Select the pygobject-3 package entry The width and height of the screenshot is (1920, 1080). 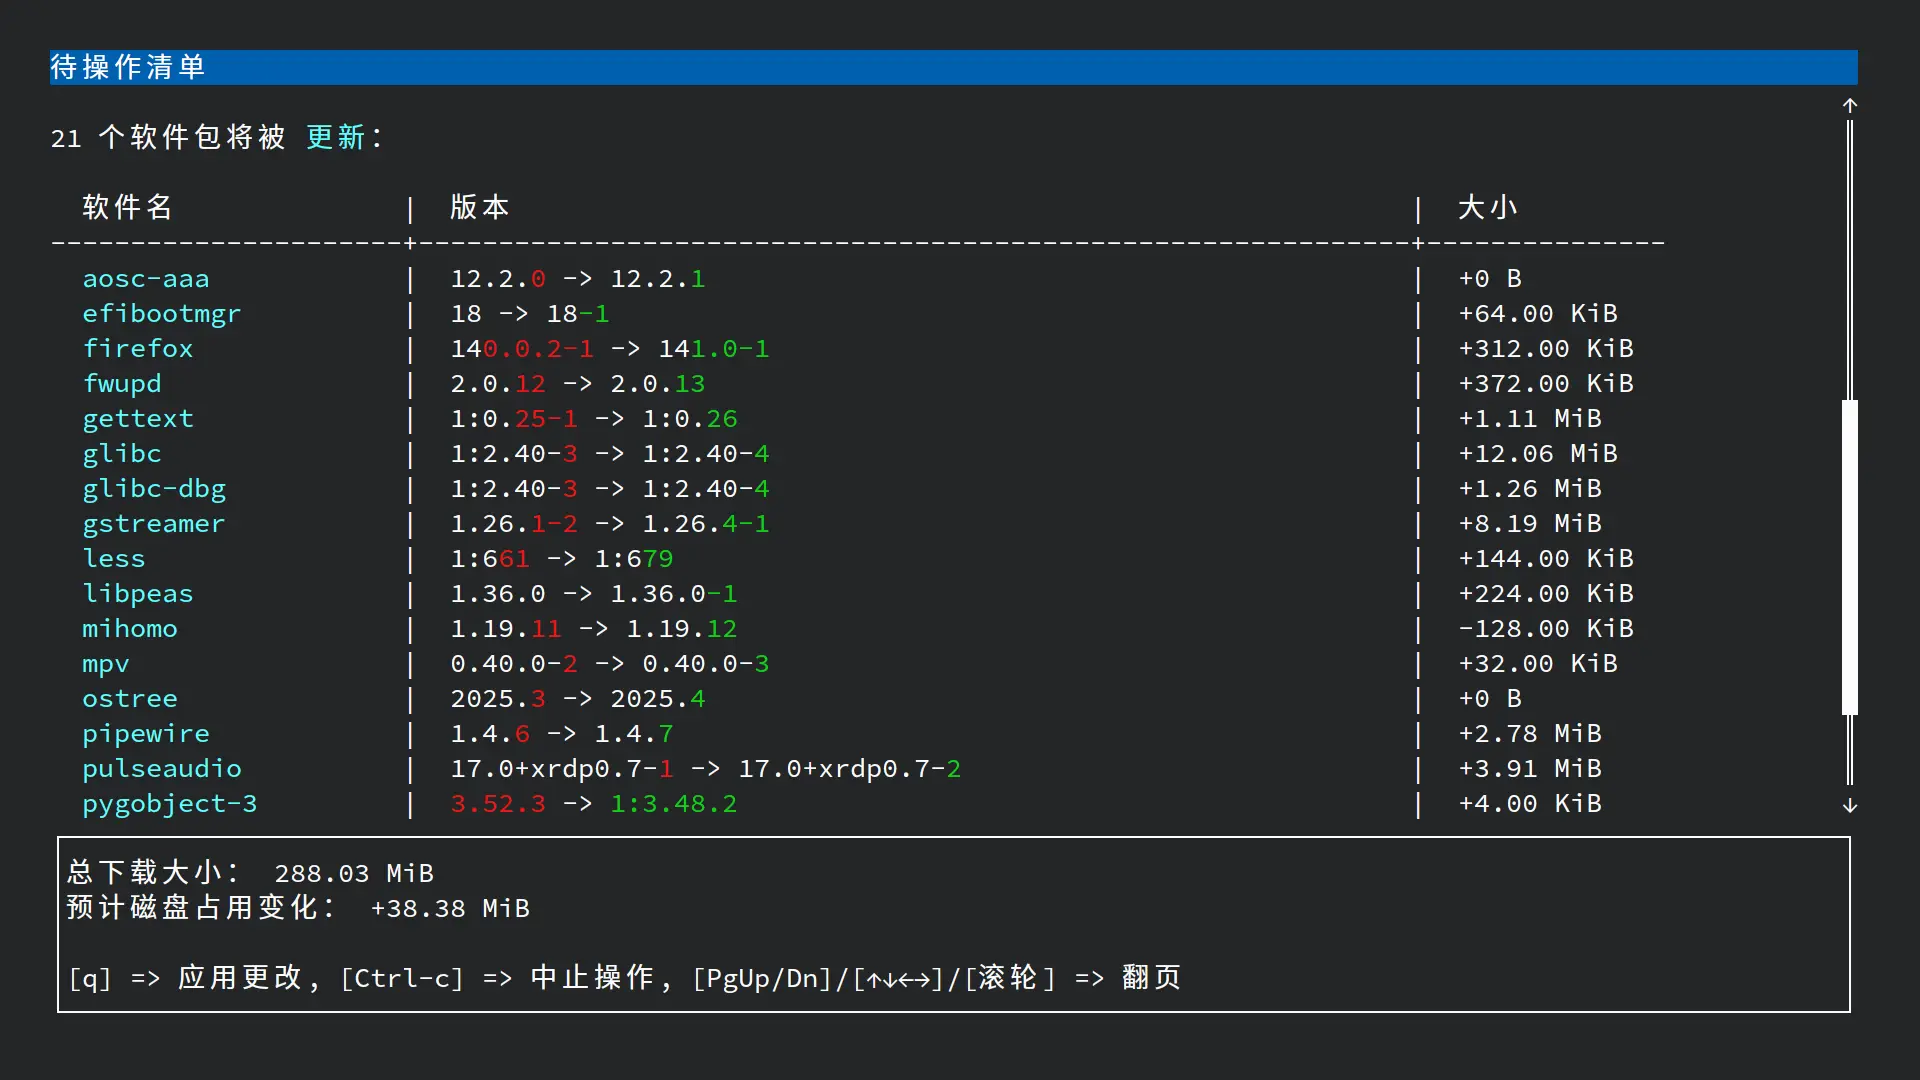[170, 803]
